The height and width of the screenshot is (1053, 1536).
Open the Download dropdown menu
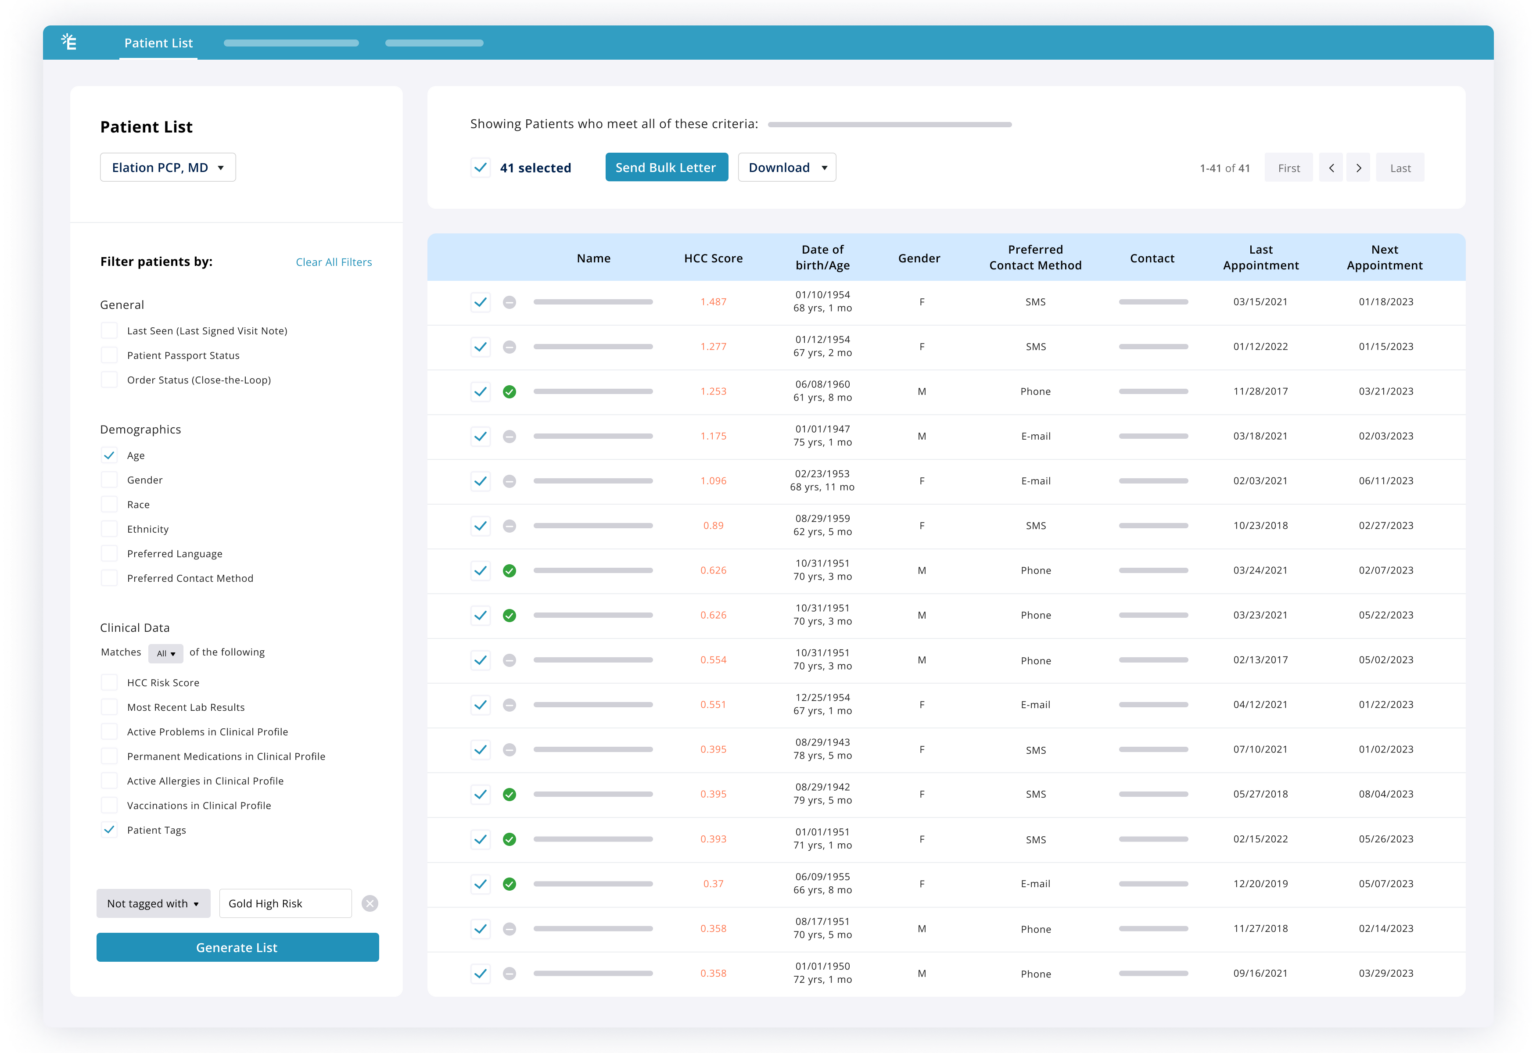click(787, 167)
